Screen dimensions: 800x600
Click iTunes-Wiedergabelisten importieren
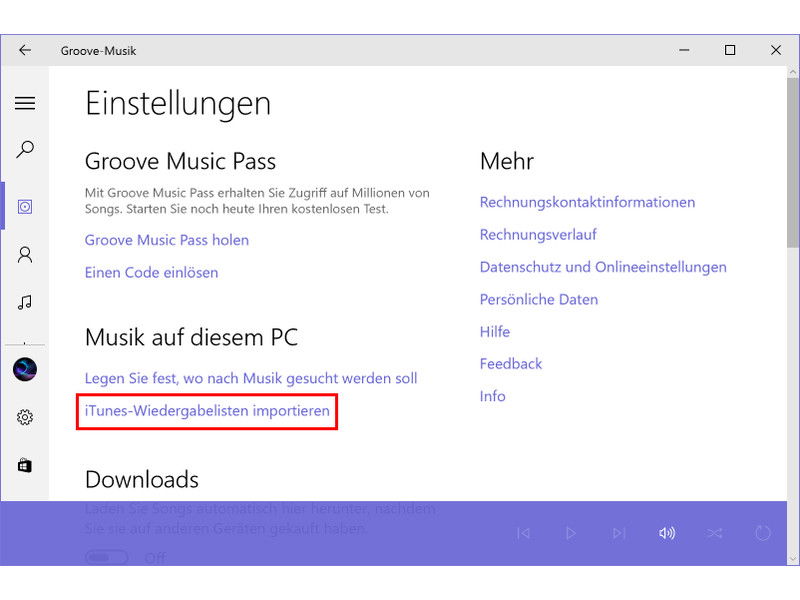point(207,411)
